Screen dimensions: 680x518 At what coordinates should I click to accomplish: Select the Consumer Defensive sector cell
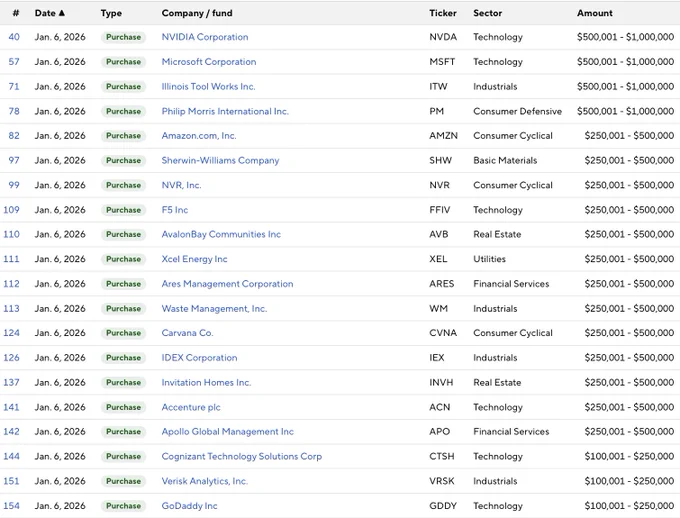coord(517,111)
